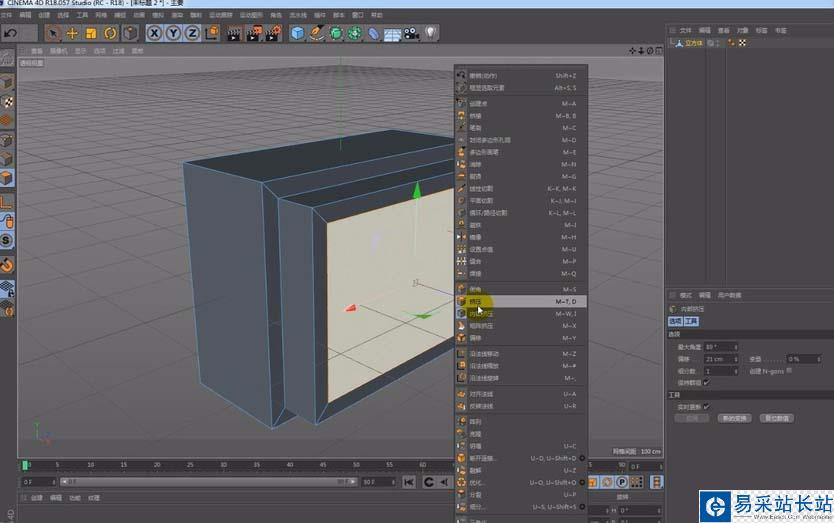
Task: Click the Camera icon in toolbar
Action: pos(411,33)
